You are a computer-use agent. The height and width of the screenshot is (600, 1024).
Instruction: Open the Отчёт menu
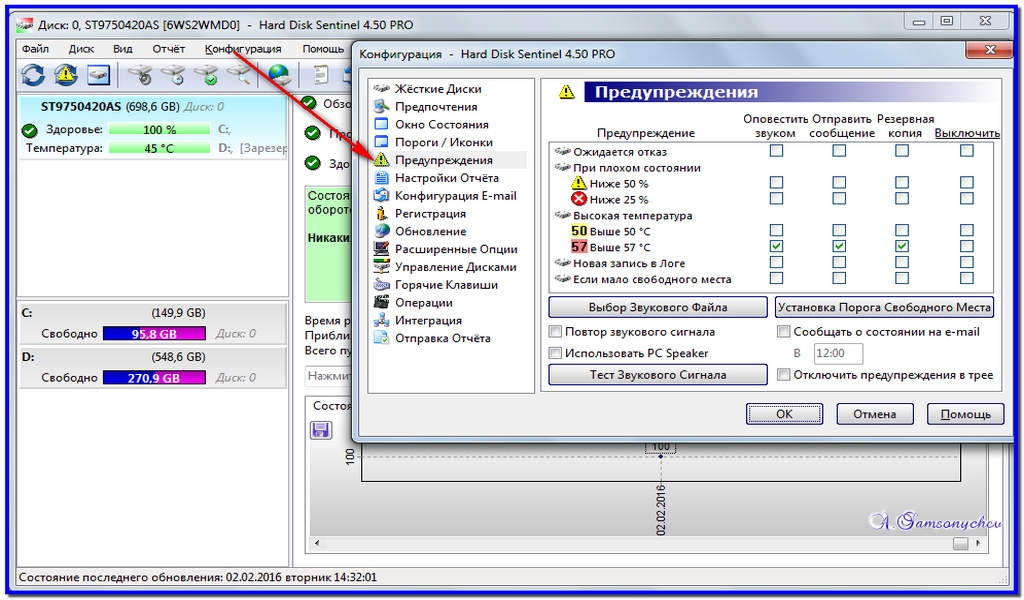pyautogui.click(x=168, y=49)
